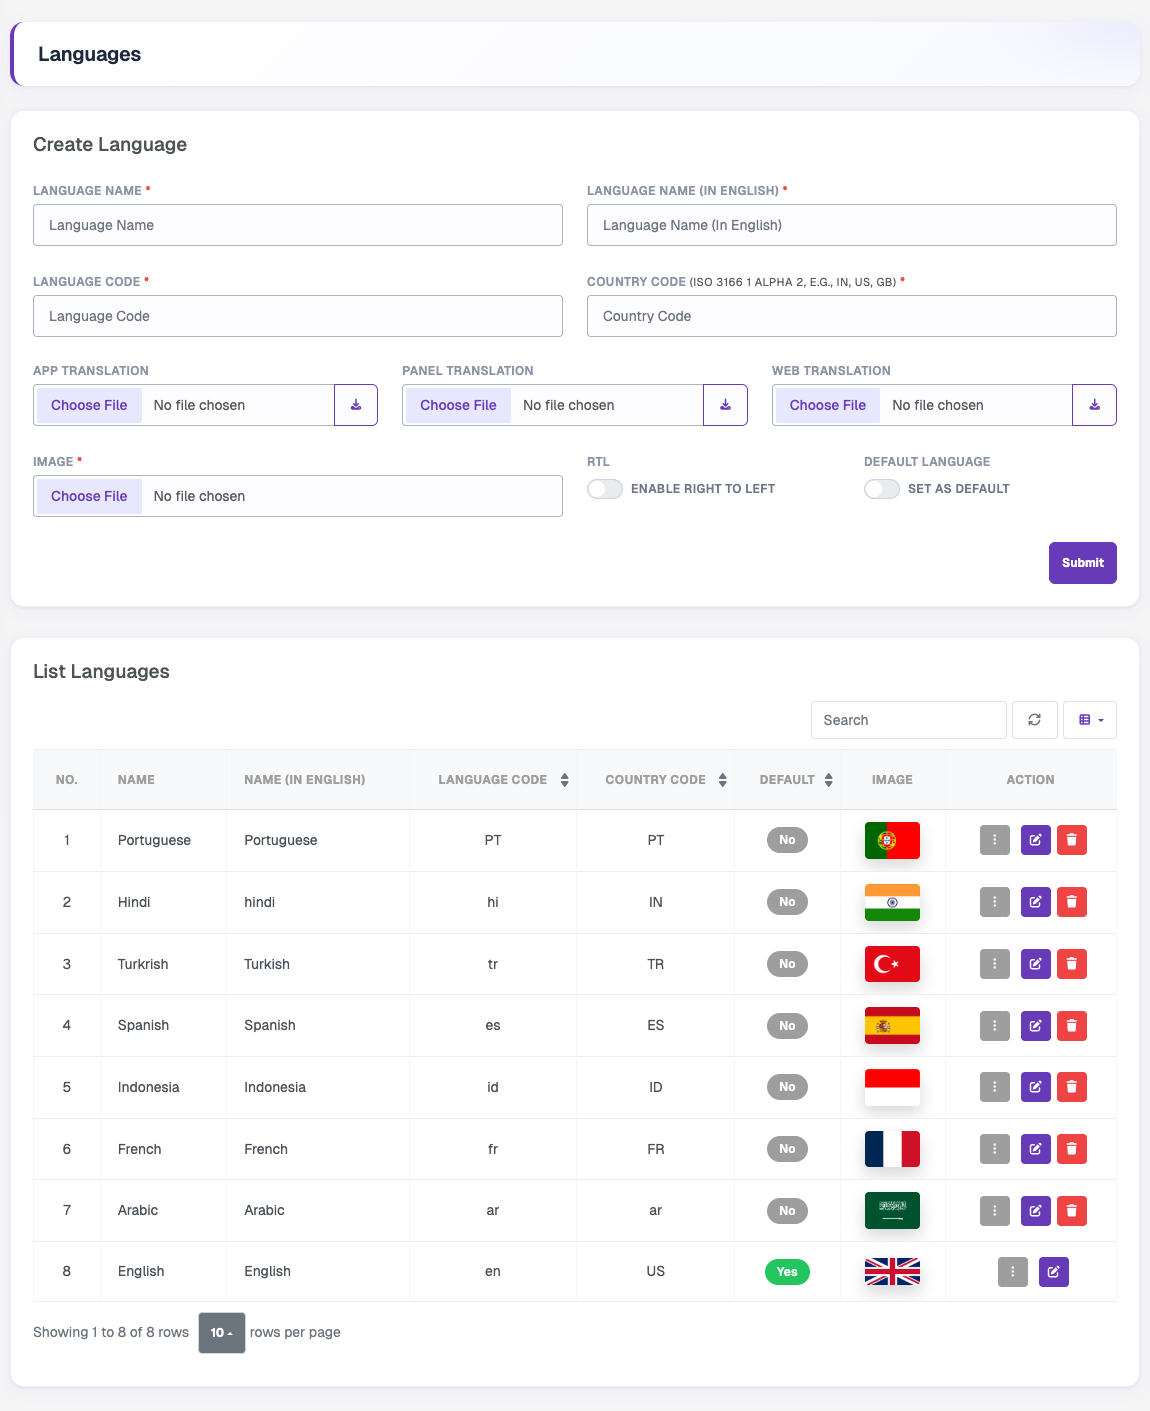Click the Turkey flag image
1150x1411 pixels.
tap(892, 964)
